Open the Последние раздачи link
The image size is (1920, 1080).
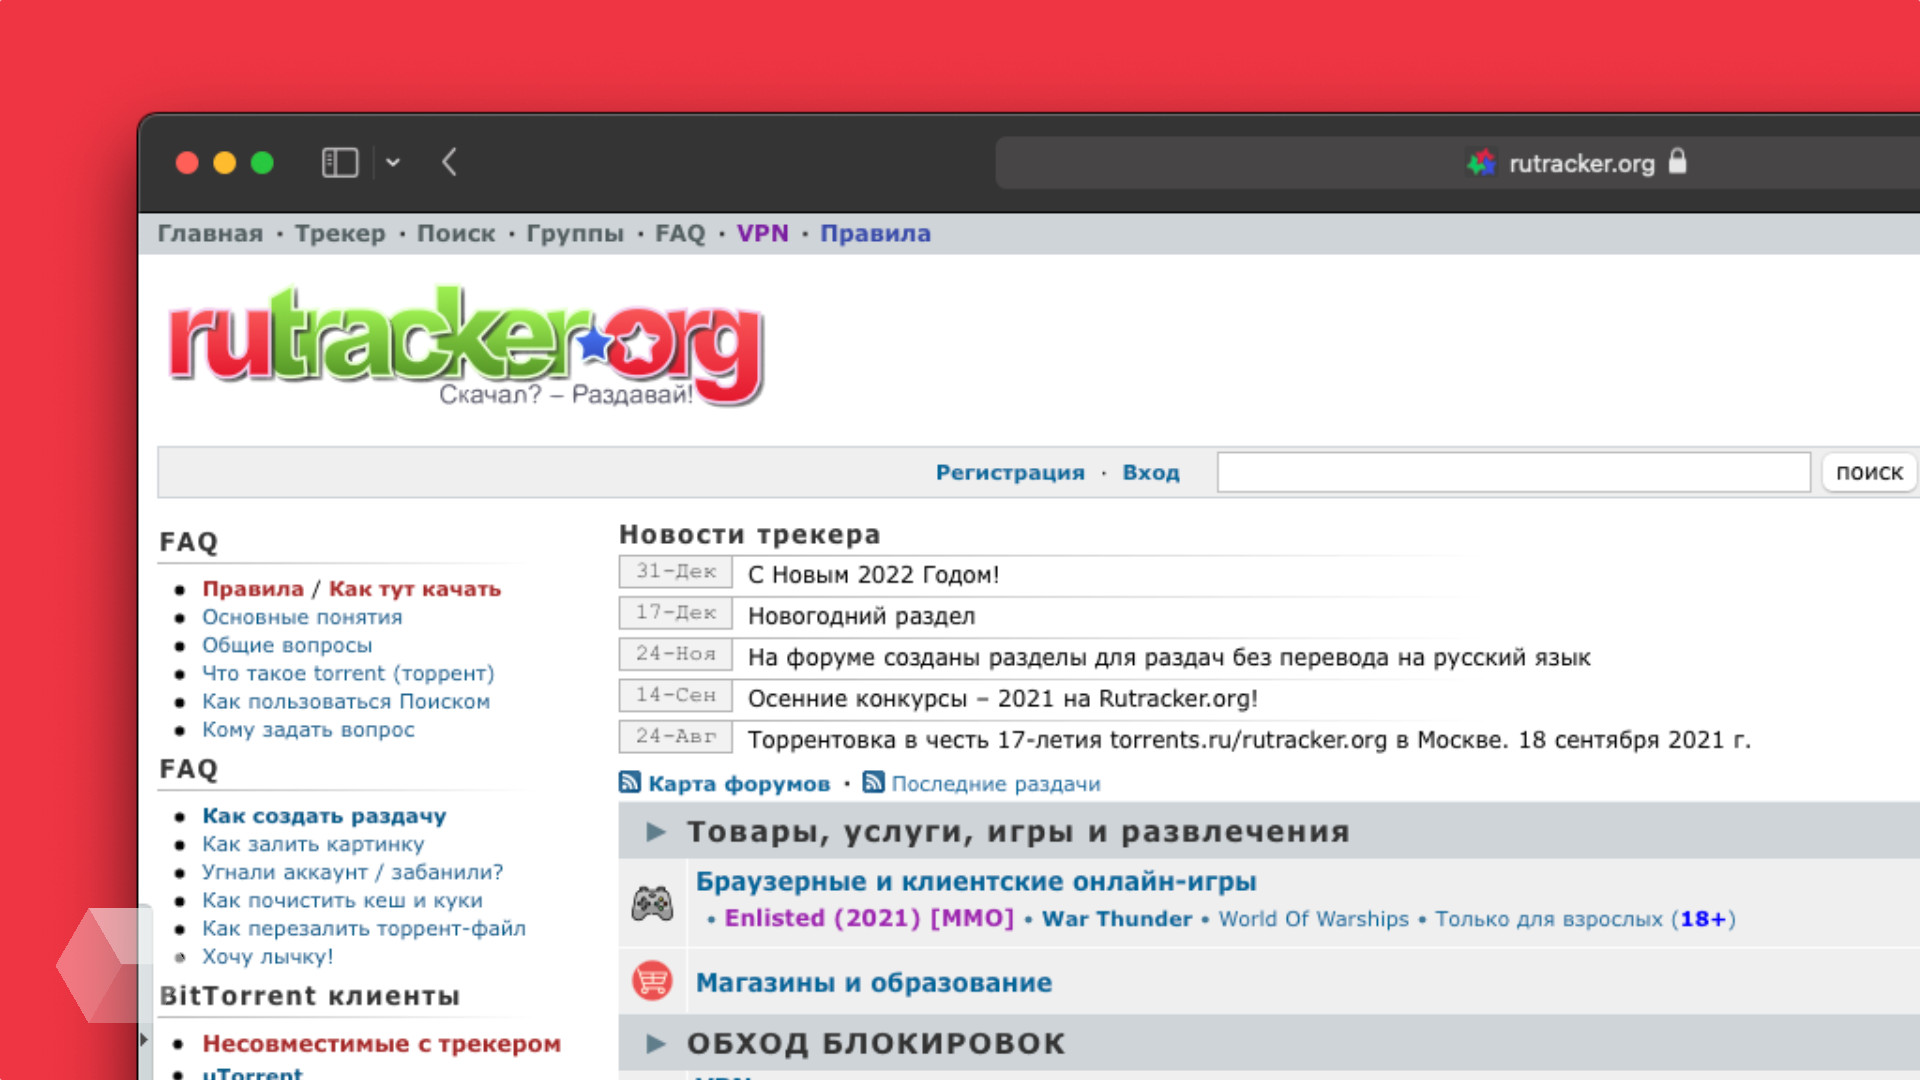tap(996, 784)
